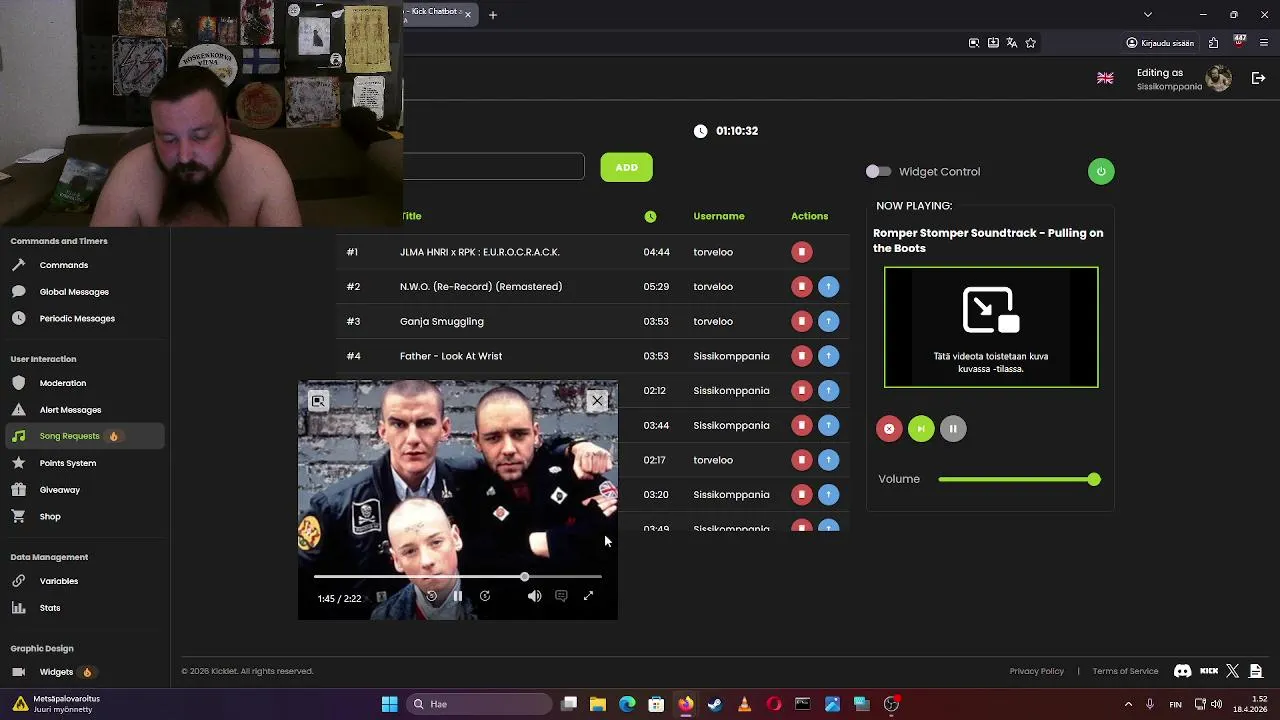Stop the now playing song with red X button
This screenshot has height=720, width=1280.
(889, 429)
